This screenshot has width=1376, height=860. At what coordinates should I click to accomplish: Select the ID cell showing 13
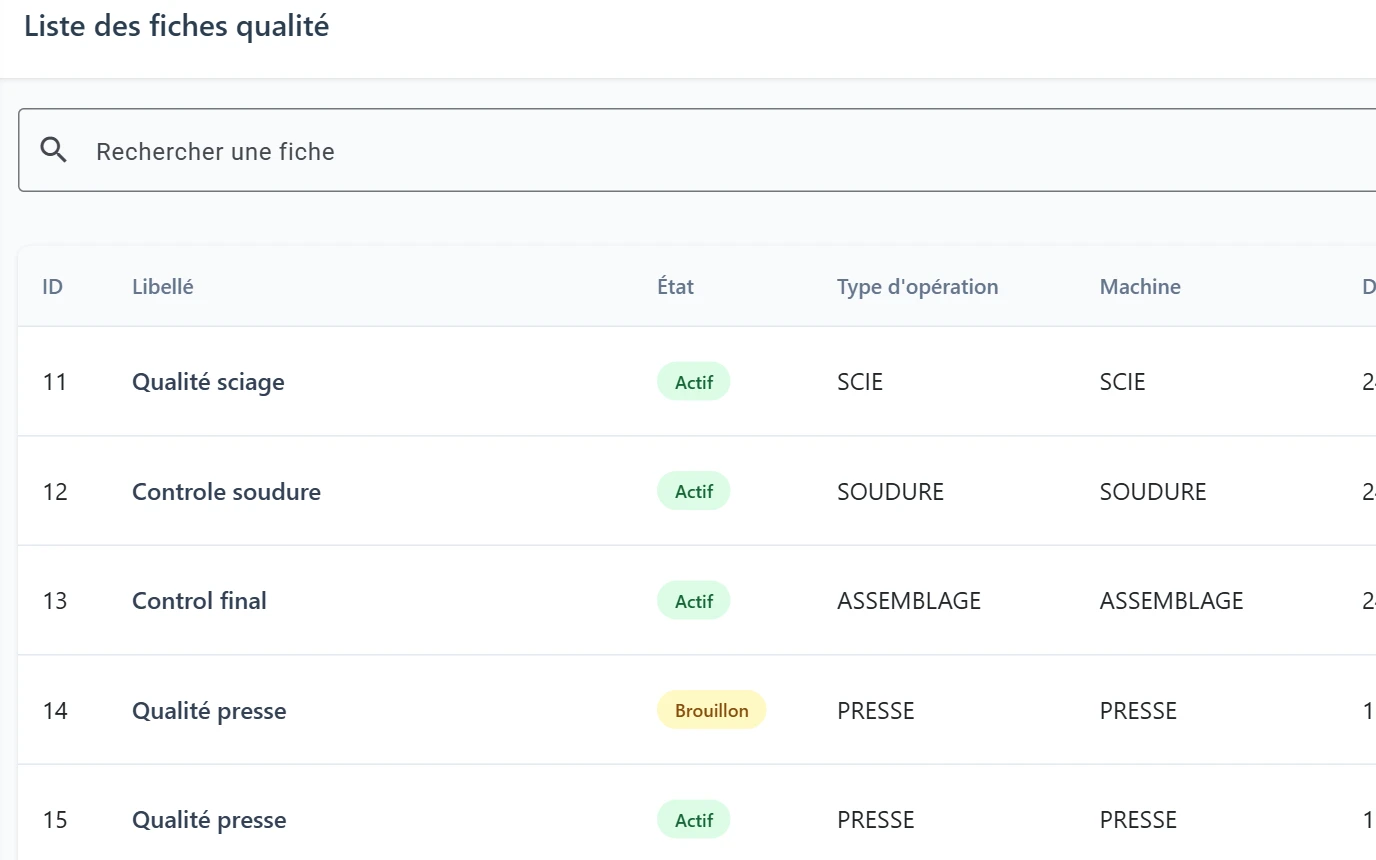click(55, 601)
